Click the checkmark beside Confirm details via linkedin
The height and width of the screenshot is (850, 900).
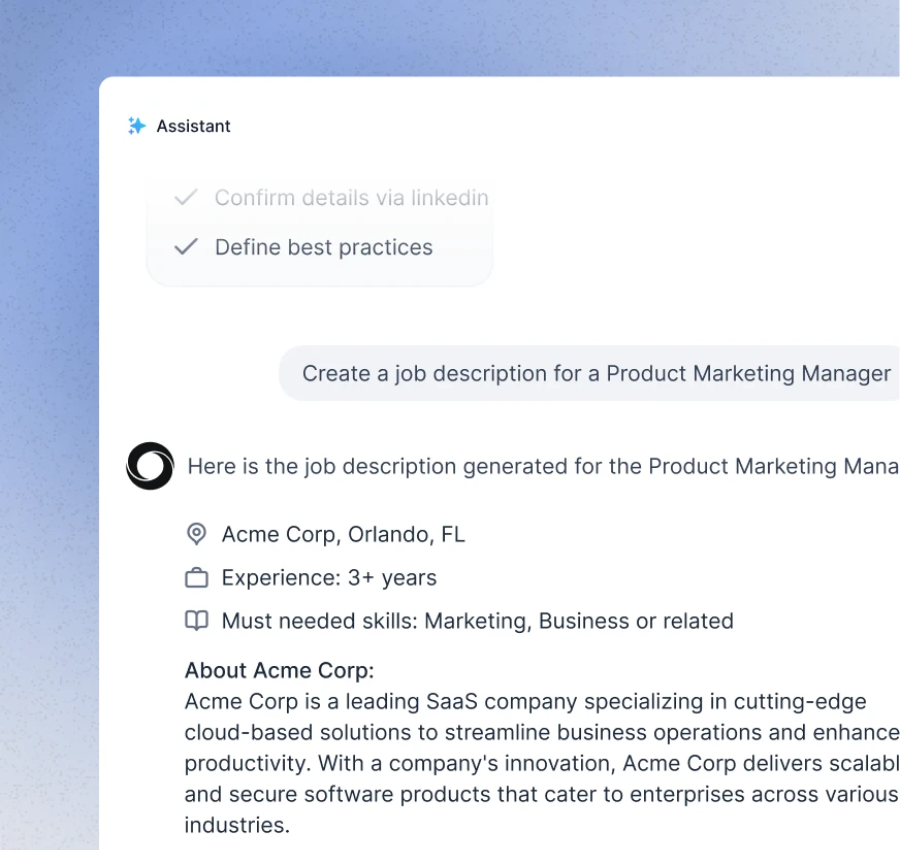pyautogui.click(x=186, y=198)
